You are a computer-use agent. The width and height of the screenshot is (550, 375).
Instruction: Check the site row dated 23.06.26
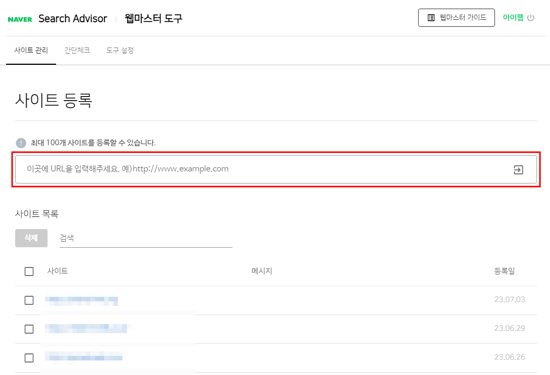tap(29, 358)
